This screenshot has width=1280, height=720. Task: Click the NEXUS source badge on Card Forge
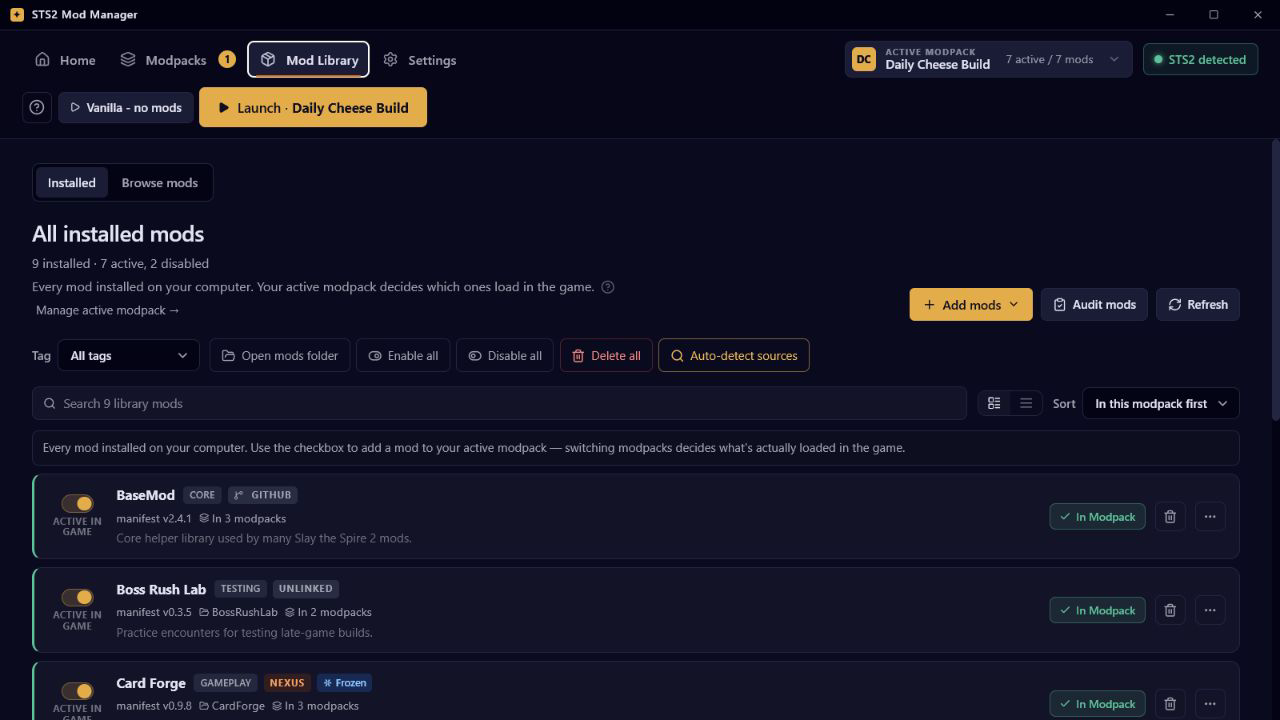[x=287, y=683]
